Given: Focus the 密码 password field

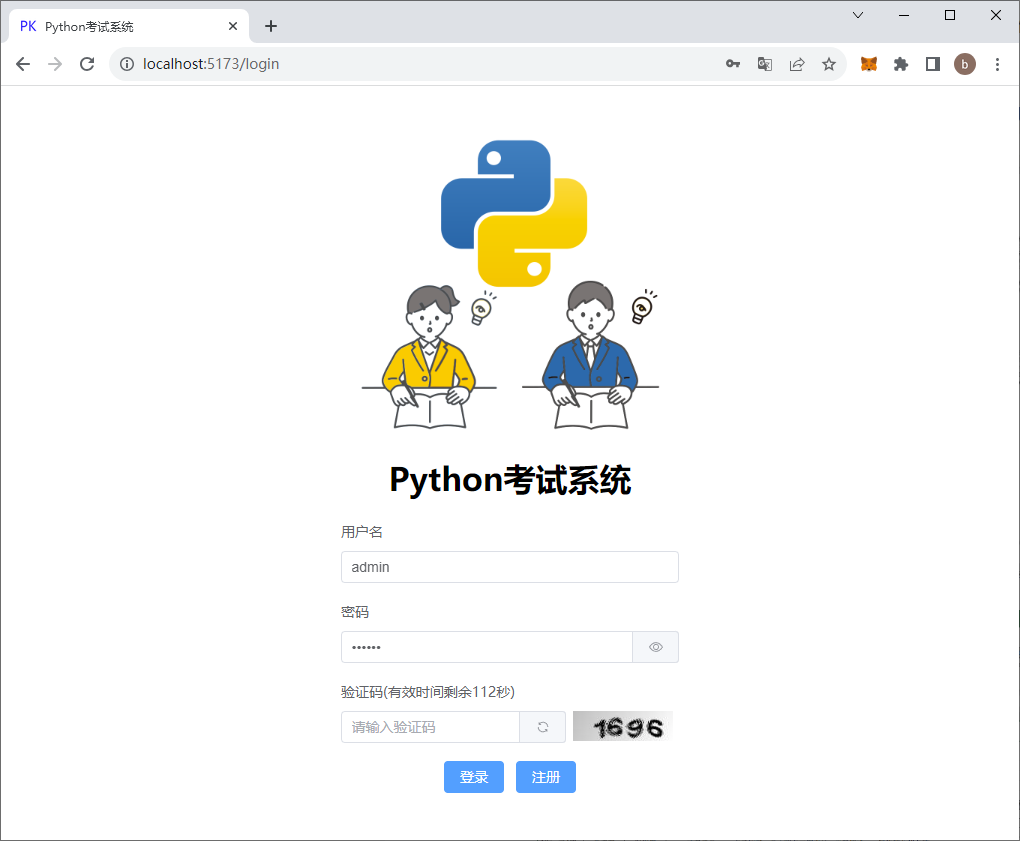Looking at the screenshot, I should pos(487,647).
